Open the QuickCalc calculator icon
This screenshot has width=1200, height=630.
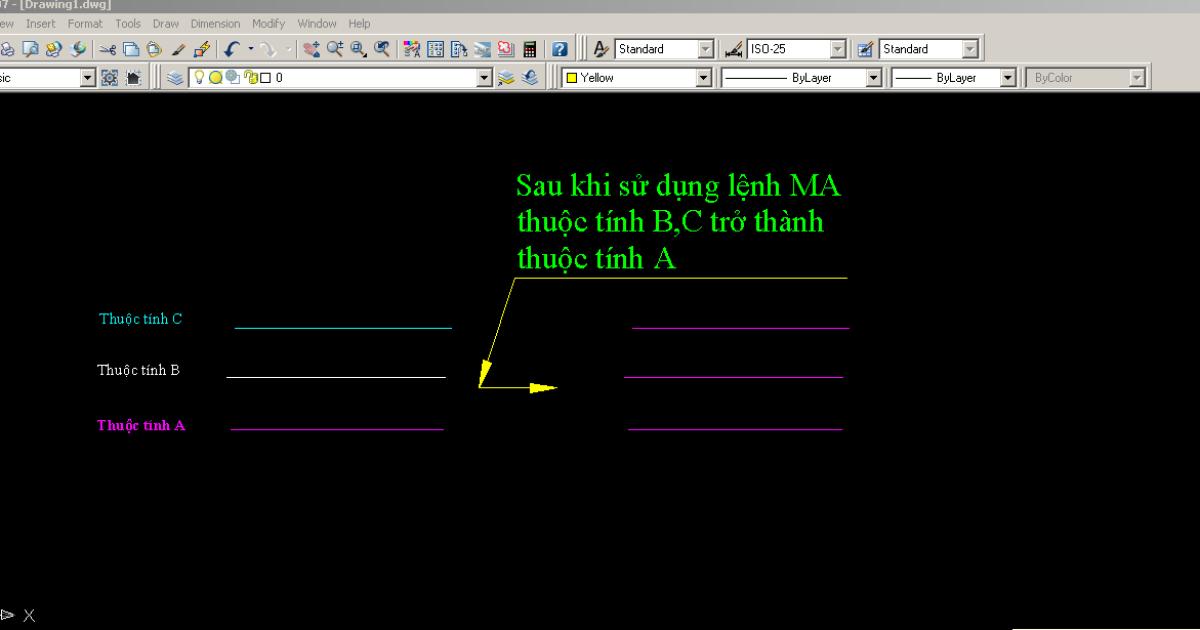click(529, 48)
